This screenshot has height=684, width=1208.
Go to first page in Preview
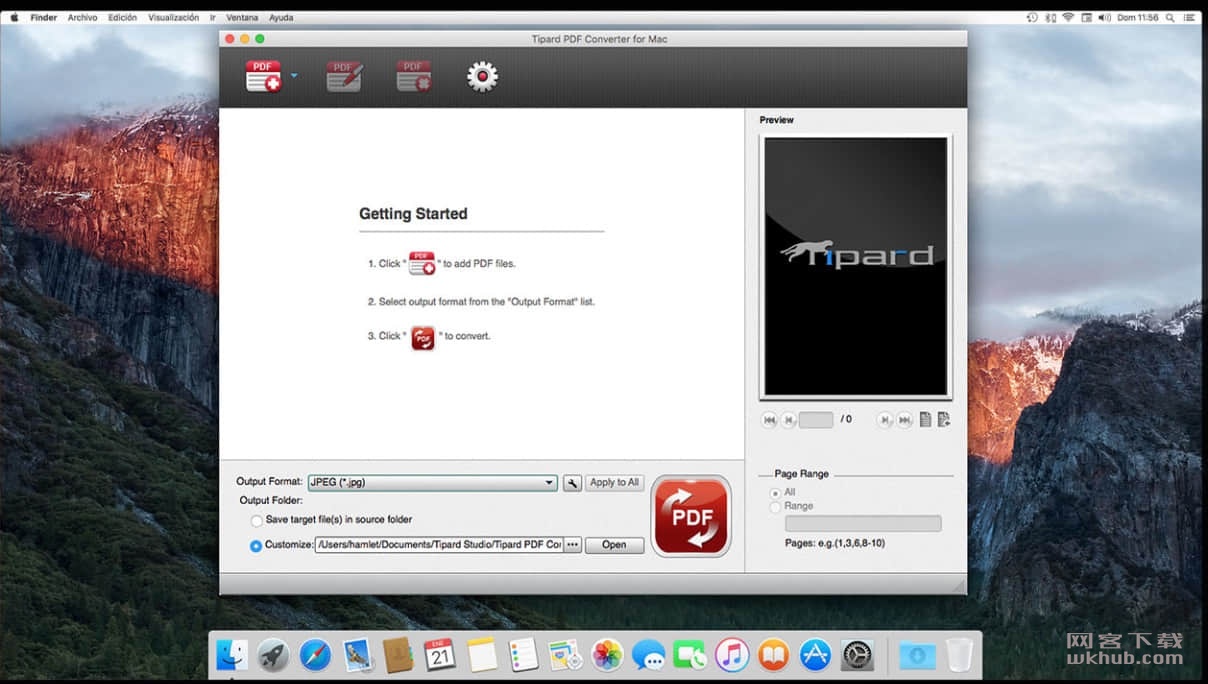point(769,420)
